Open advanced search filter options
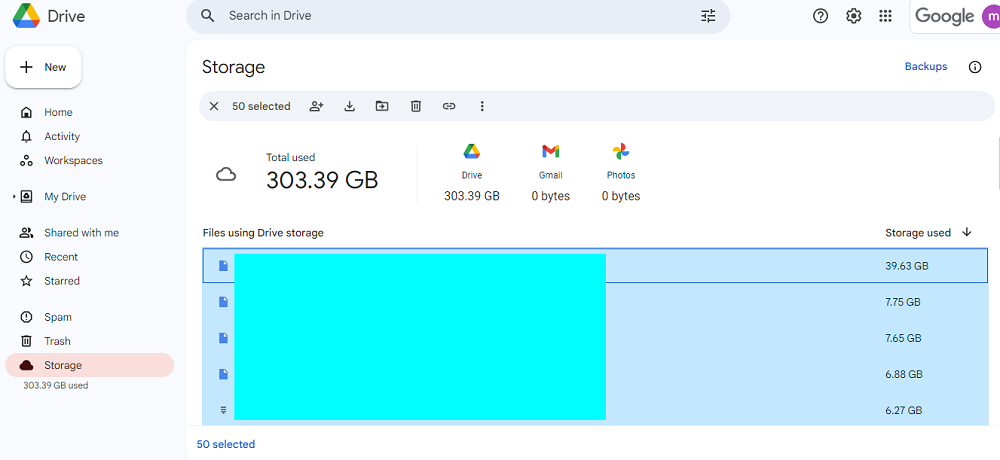Screen dimensions: 1000x460 pos(708,16)
